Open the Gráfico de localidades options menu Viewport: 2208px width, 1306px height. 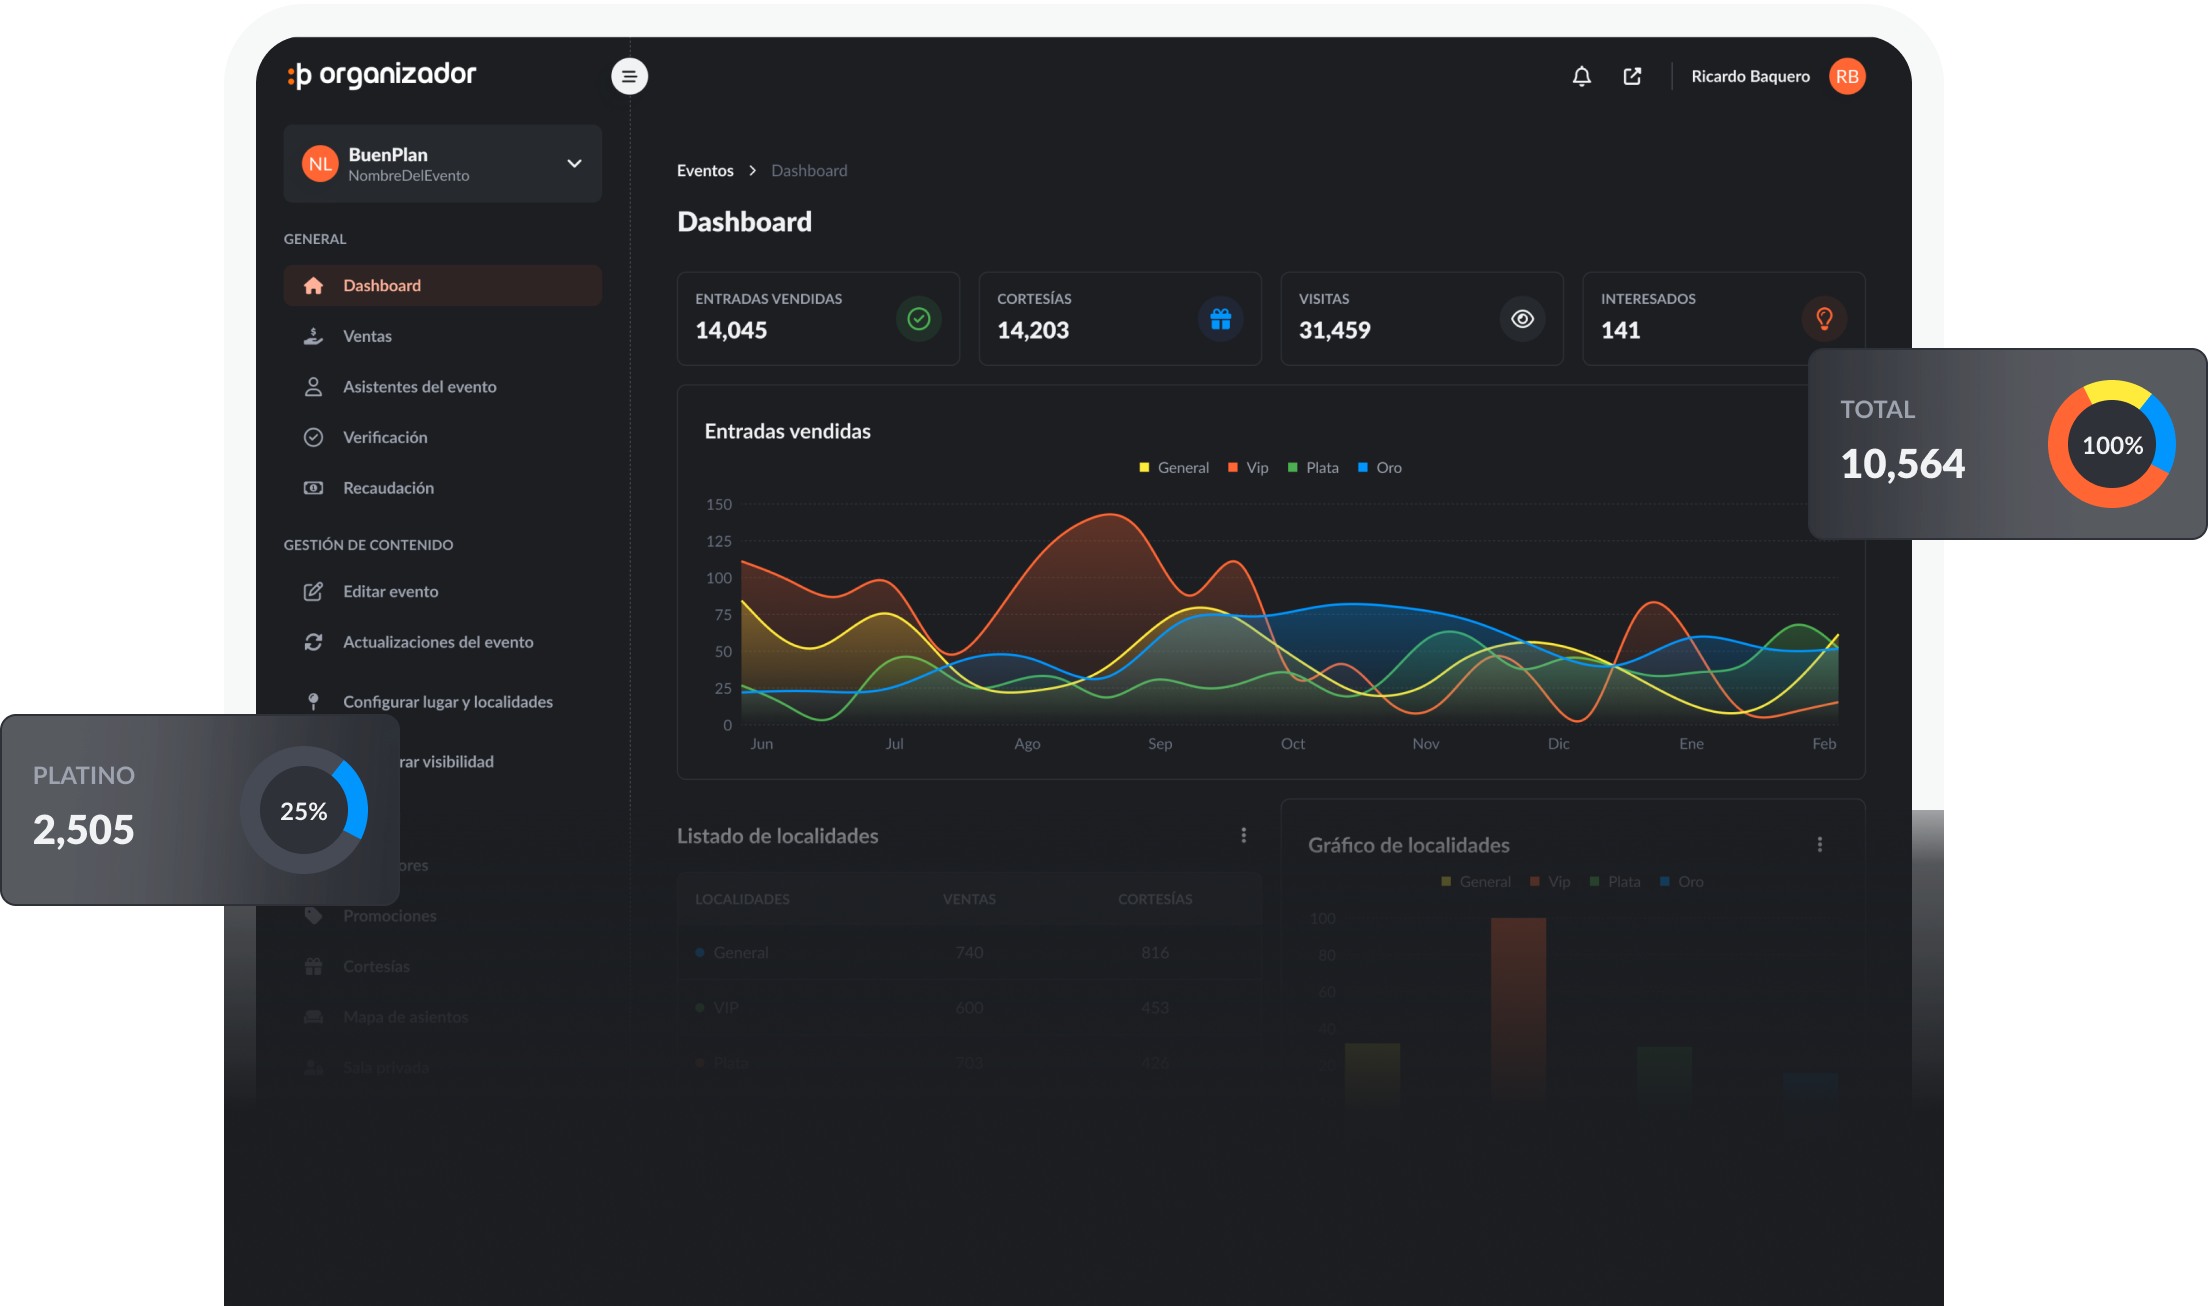click(x=1820, y=844)
